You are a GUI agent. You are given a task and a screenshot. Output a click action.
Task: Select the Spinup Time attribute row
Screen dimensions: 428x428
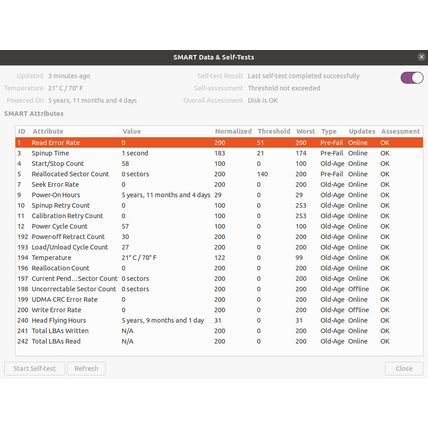point(219,153)
